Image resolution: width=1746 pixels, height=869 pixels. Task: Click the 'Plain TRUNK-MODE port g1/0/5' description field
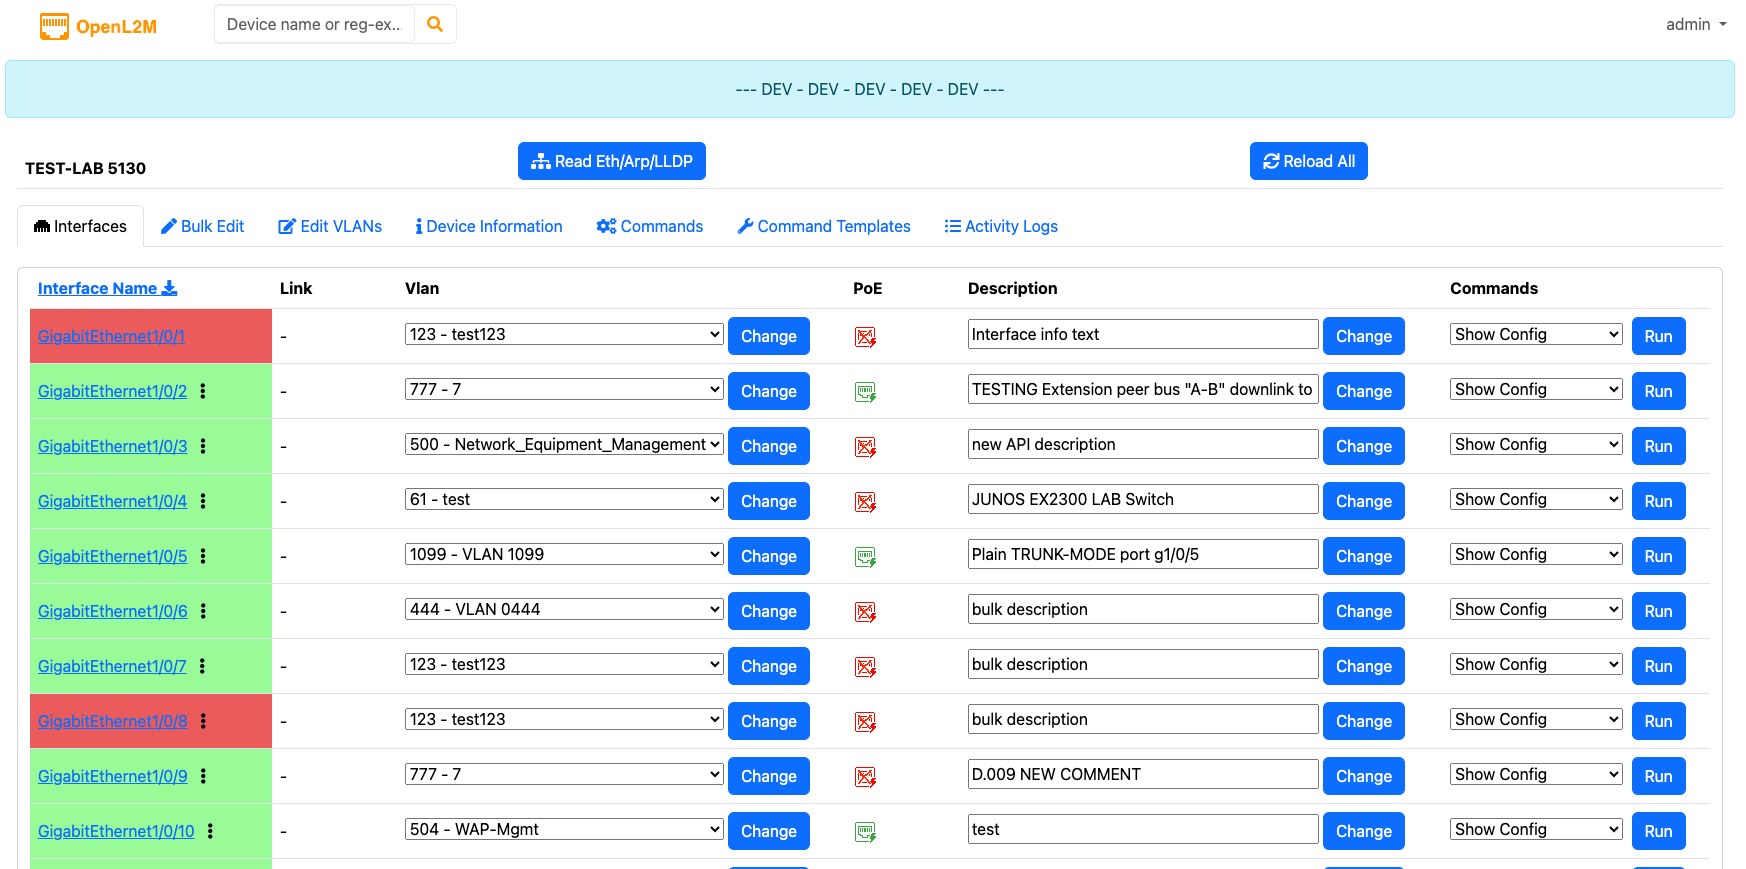[x=1143, y=554]
